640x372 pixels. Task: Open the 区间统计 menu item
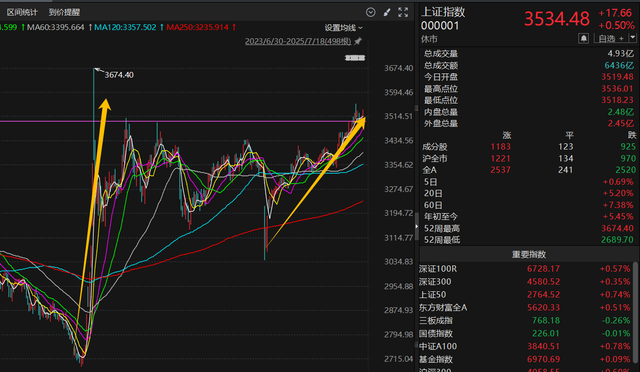pyautogui.click(x=22, y=12)
